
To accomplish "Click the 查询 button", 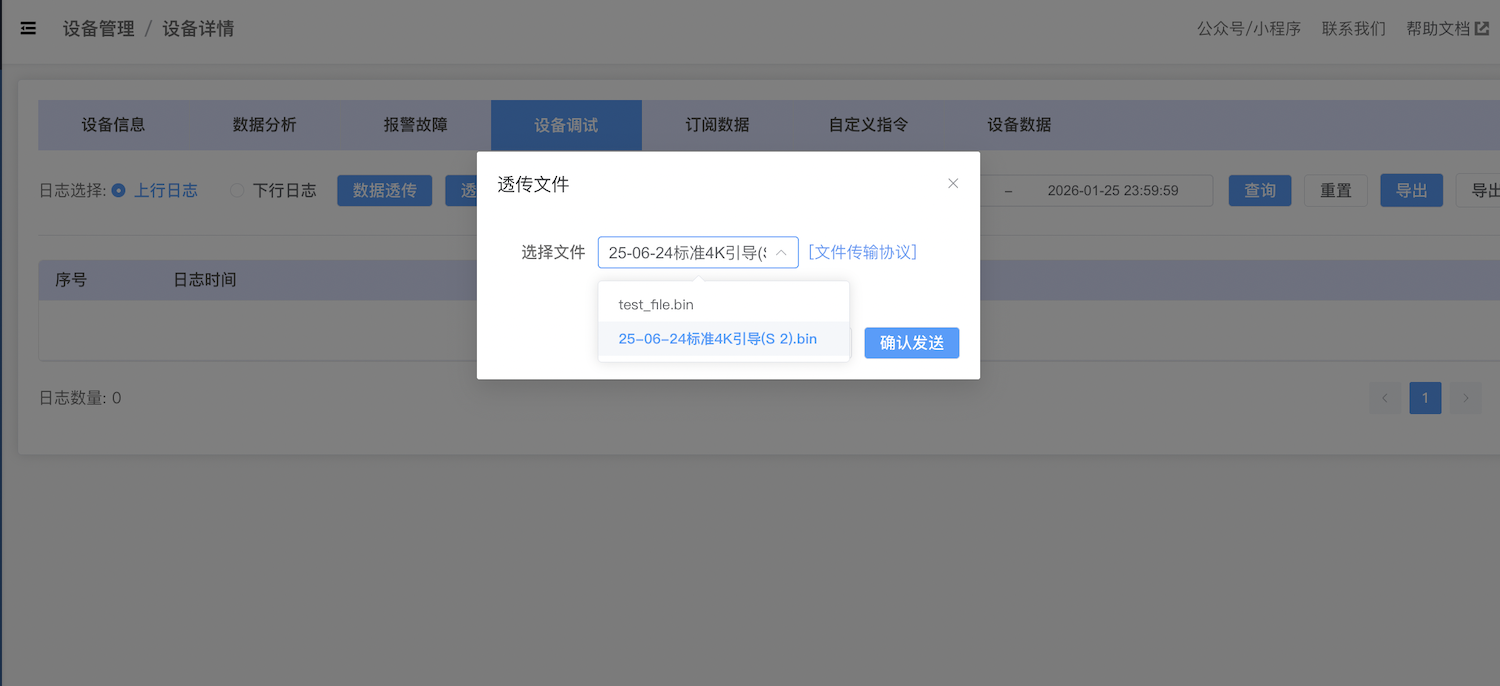I will (x=1259, y=190).
